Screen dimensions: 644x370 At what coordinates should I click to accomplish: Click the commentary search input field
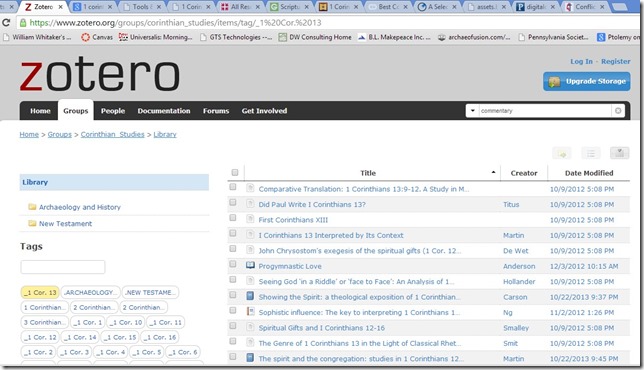tap(544, 111)
